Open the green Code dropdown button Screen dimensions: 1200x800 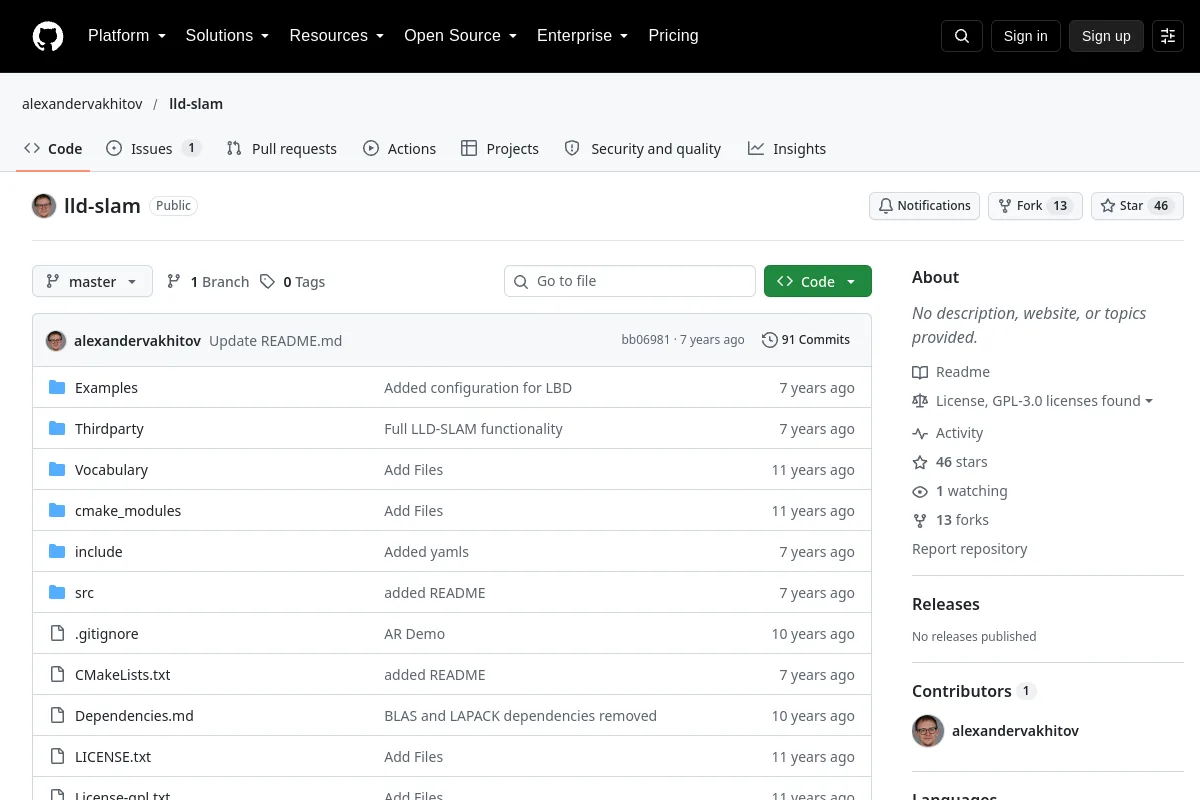[x=818, y=281]
